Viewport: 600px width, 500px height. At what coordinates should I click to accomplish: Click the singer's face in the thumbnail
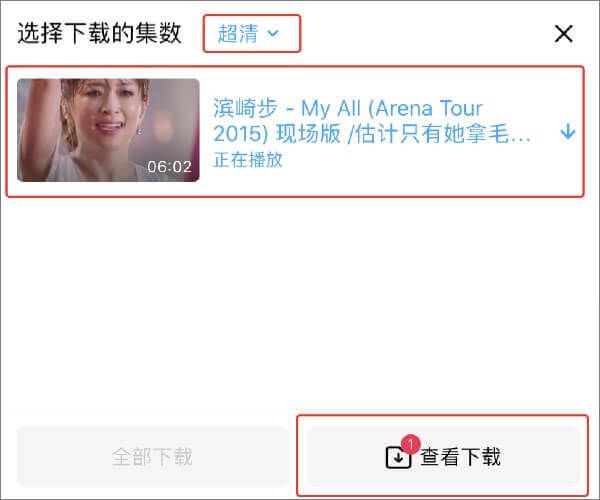tap(111, 109)
